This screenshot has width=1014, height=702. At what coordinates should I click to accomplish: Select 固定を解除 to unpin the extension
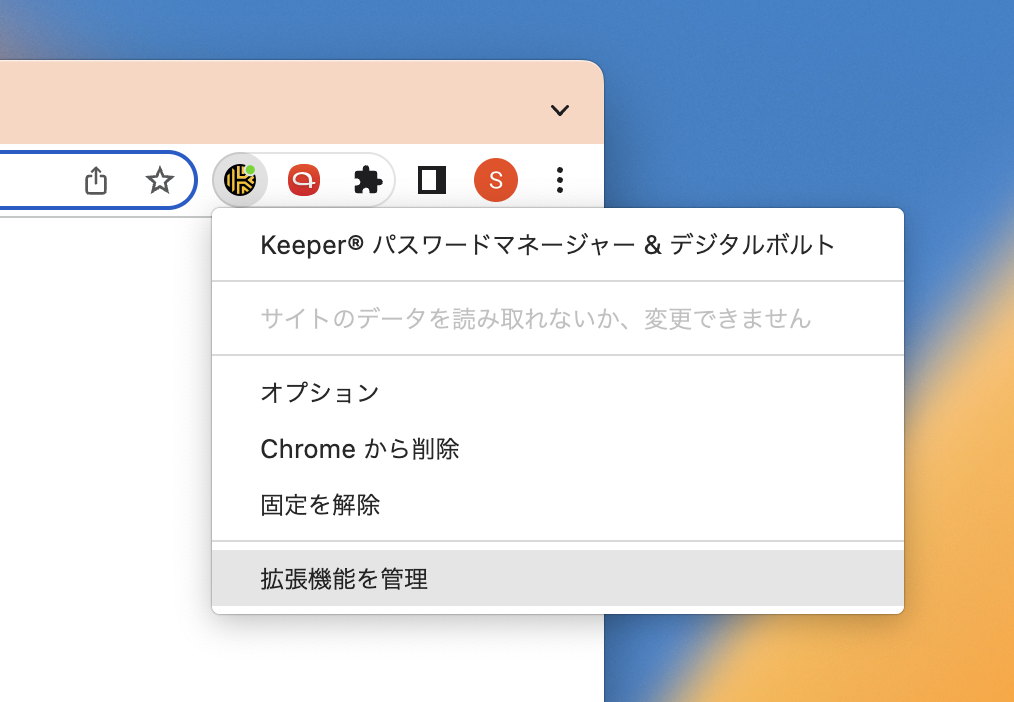320,505
